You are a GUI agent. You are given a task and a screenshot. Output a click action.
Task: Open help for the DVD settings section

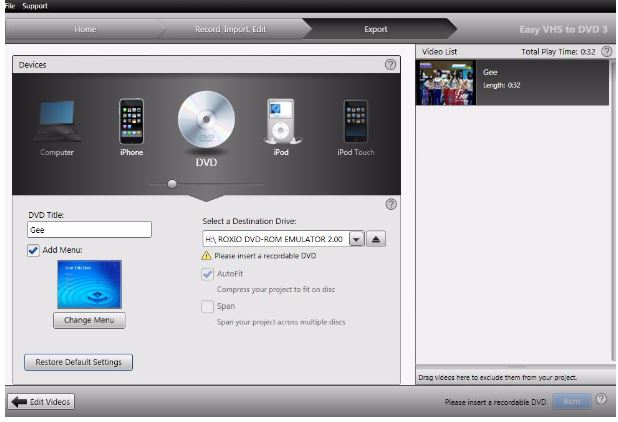(391, 204)
